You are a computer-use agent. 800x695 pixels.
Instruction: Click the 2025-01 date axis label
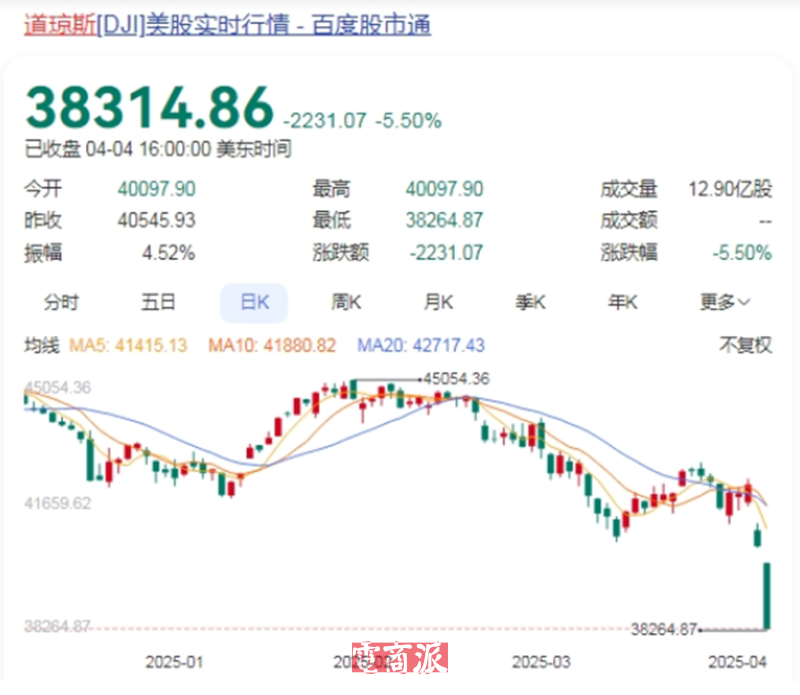173,661
